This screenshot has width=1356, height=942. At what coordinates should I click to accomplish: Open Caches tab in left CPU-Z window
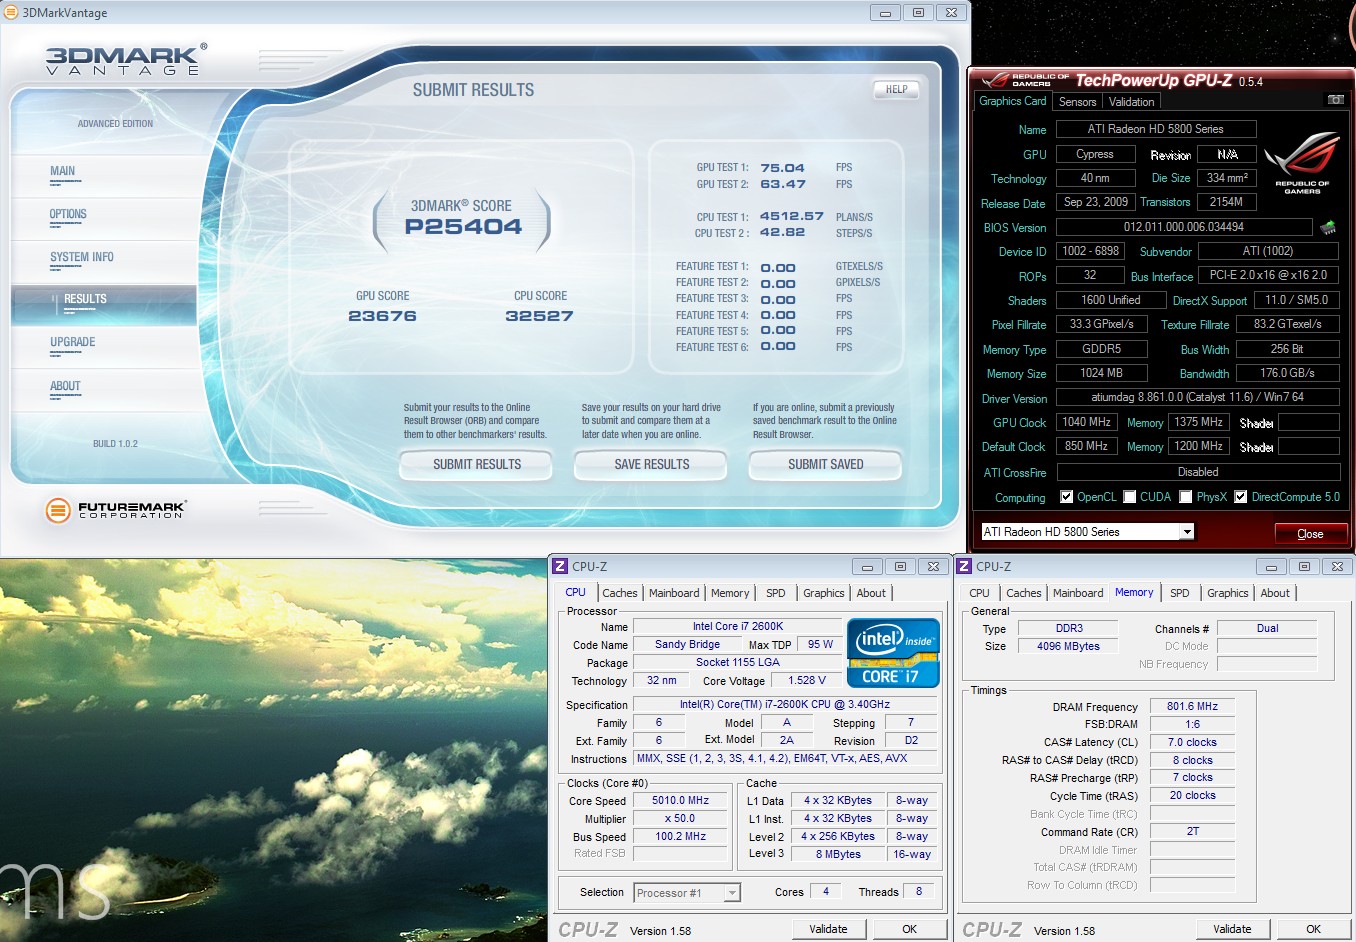tap(620, 593)
